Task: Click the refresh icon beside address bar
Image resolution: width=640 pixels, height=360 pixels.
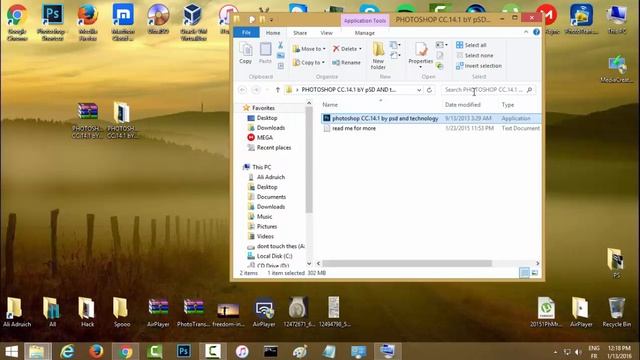Action: [x=429, y=90]
